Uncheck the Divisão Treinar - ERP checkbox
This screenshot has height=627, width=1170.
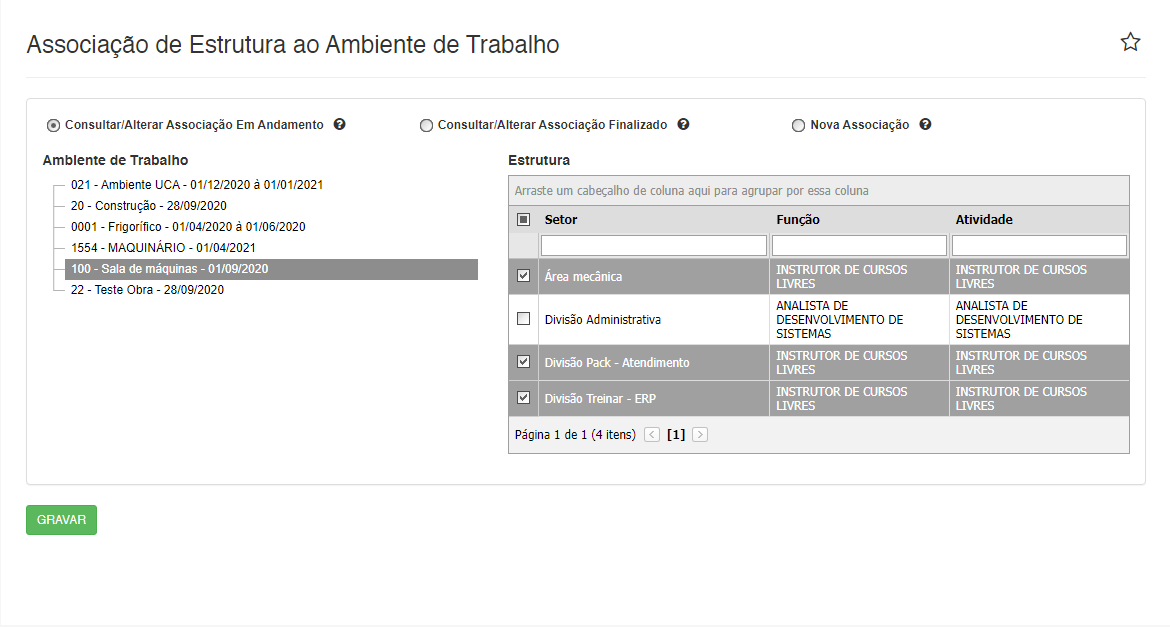pos(523,398)
